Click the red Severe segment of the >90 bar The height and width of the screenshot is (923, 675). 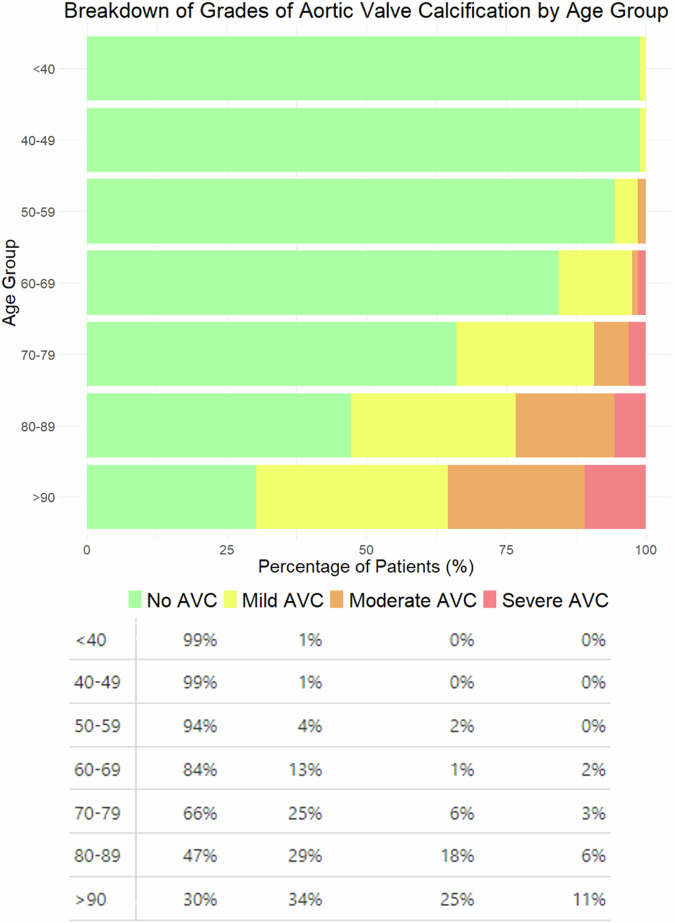click(615, 497)
